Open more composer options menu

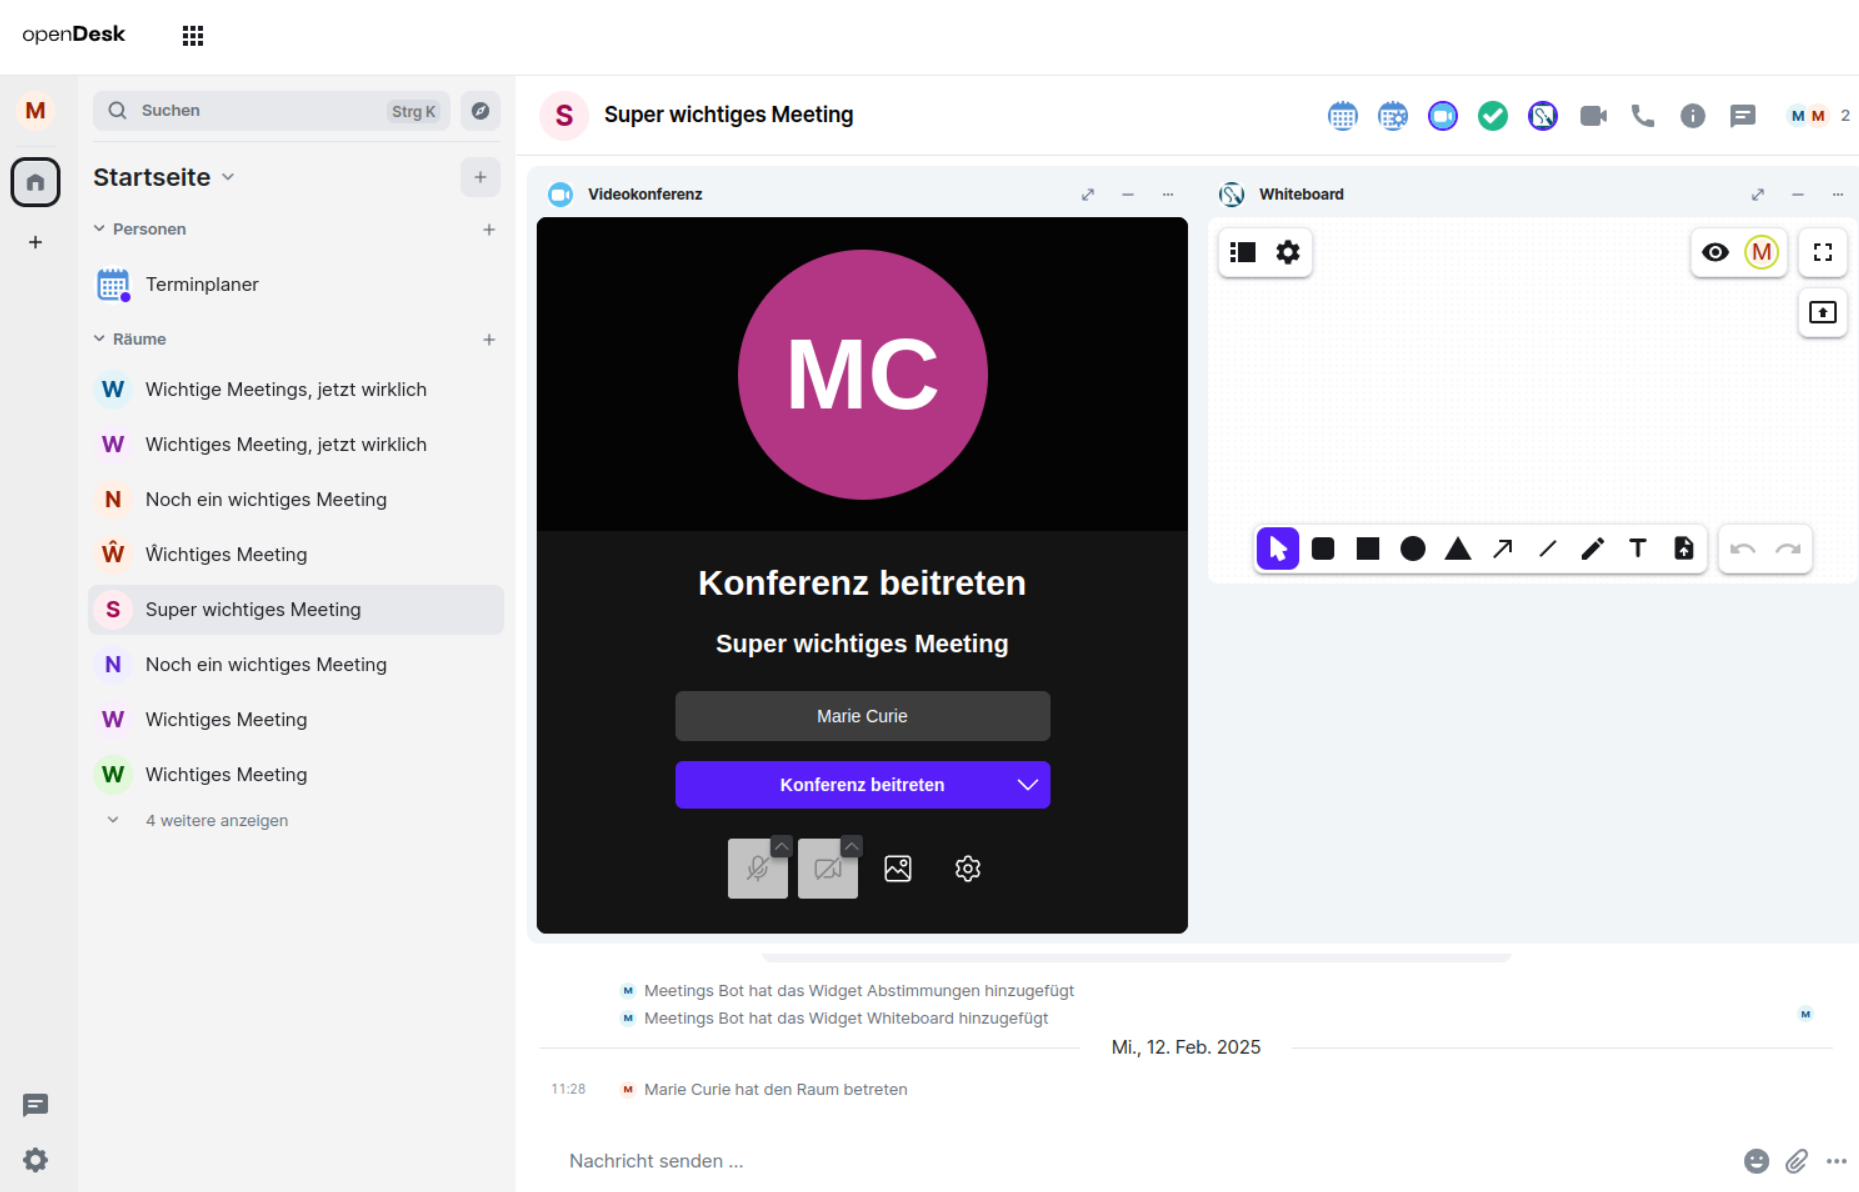[x=1837, y=1161]
